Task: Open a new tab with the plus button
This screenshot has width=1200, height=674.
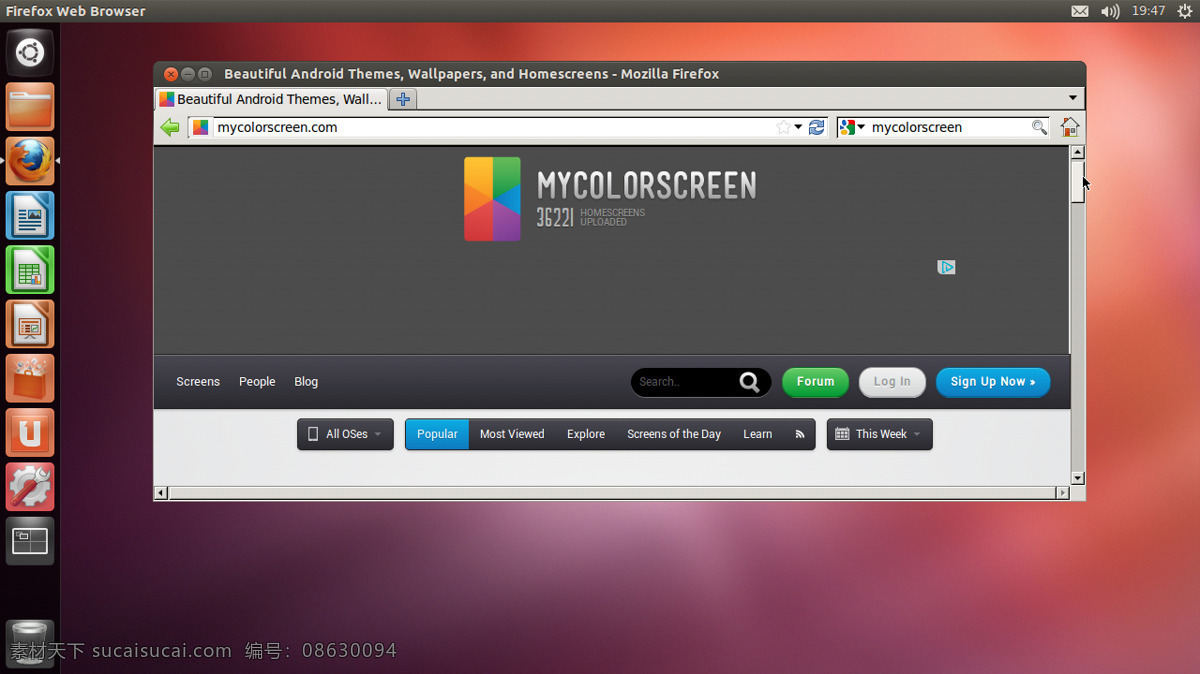Action: pos(403,99)
